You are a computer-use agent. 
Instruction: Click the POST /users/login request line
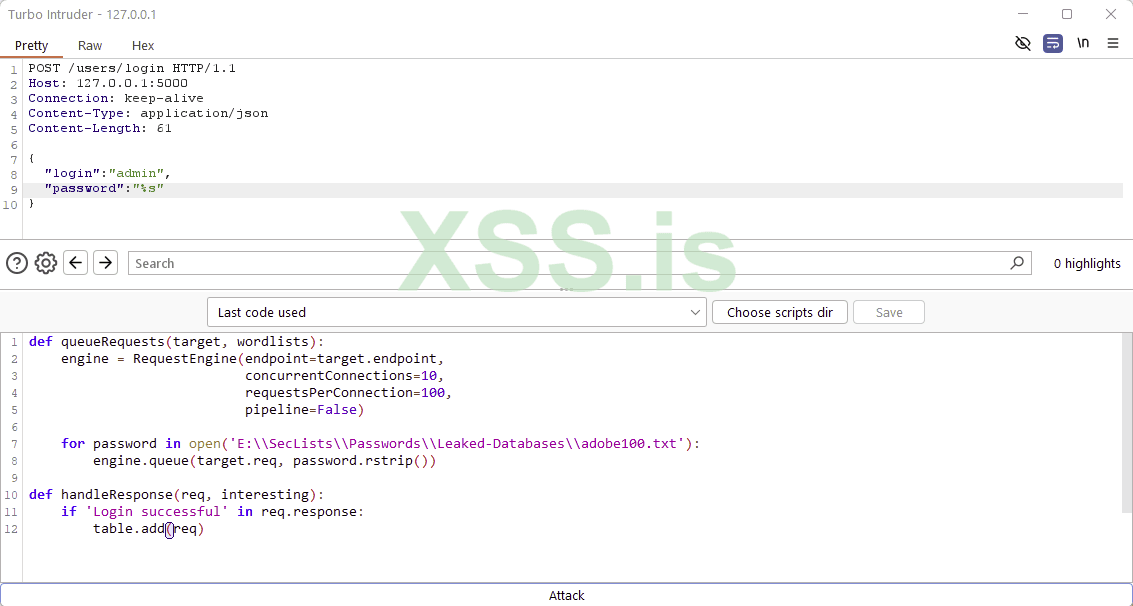132,68
